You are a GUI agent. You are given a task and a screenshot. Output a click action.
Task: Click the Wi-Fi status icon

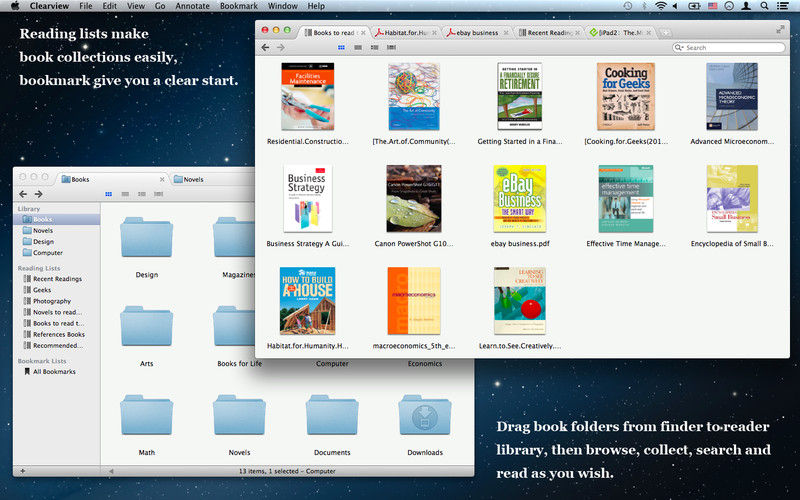click(660, 6)
